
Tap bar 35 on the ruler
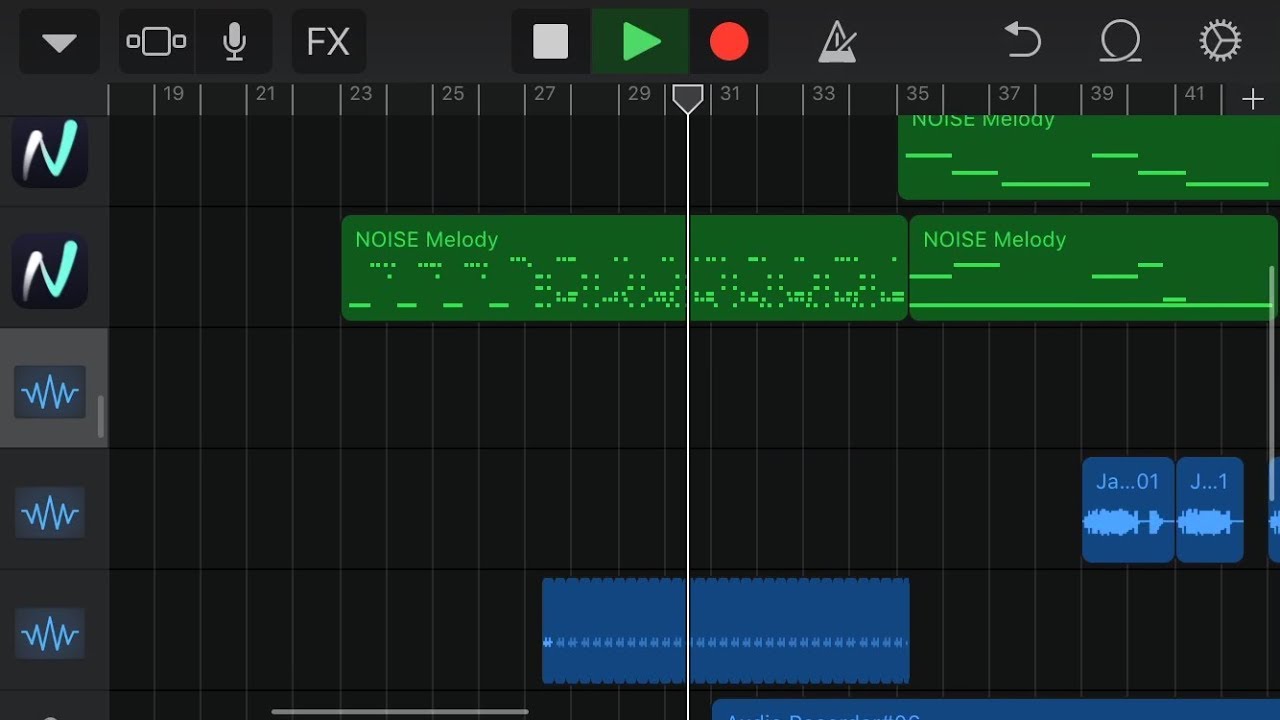[917, 94]
